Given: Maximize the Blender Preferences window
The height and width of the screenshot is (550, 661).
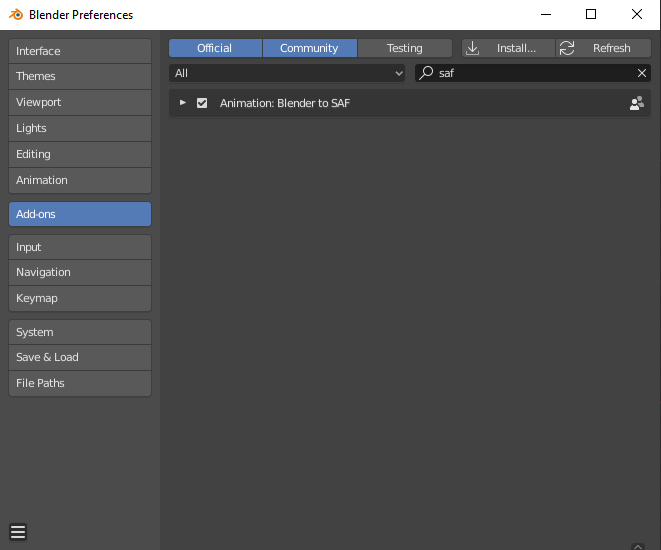Looking at the screenshot, I should (591, 14).
